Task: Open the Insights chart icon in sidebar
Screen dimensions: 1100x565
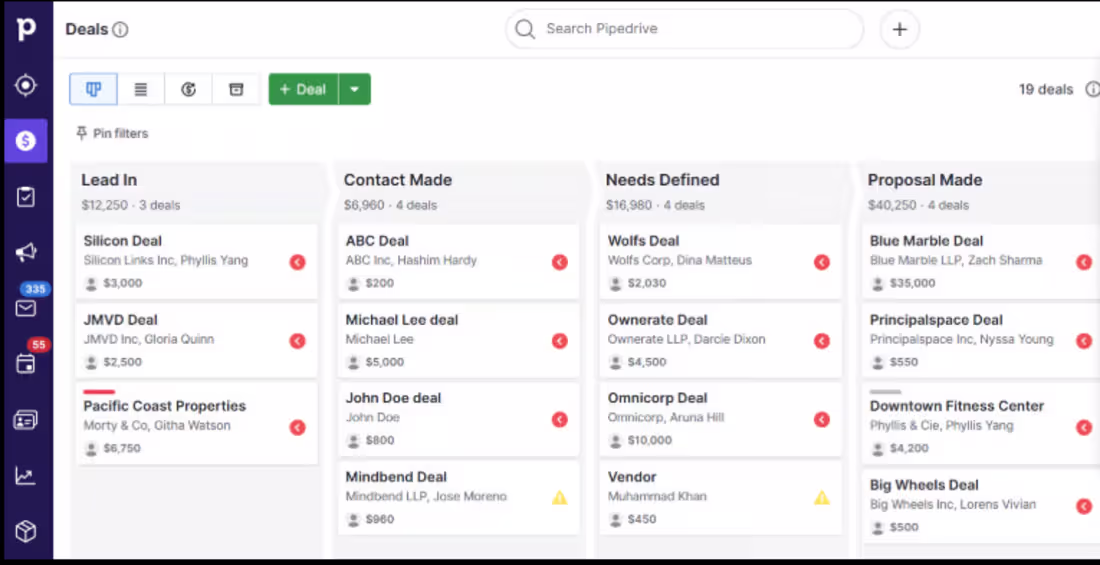Action: point(25,476)
